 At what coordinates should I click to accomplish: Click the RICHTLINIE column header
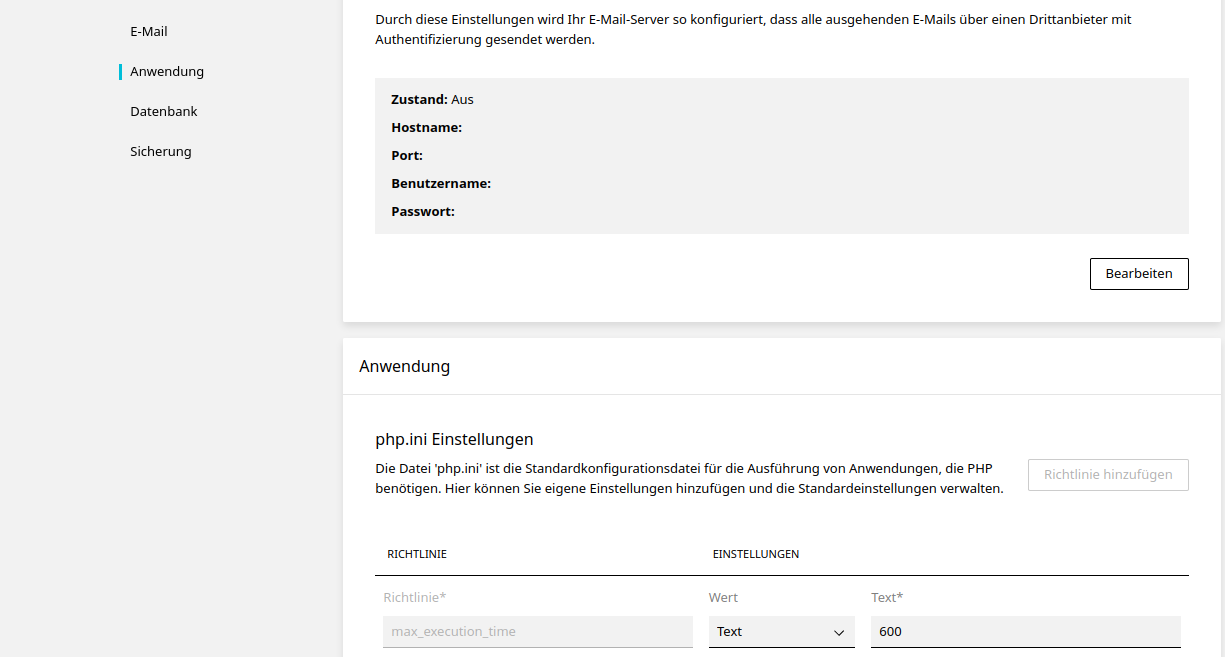click(417, 553)
